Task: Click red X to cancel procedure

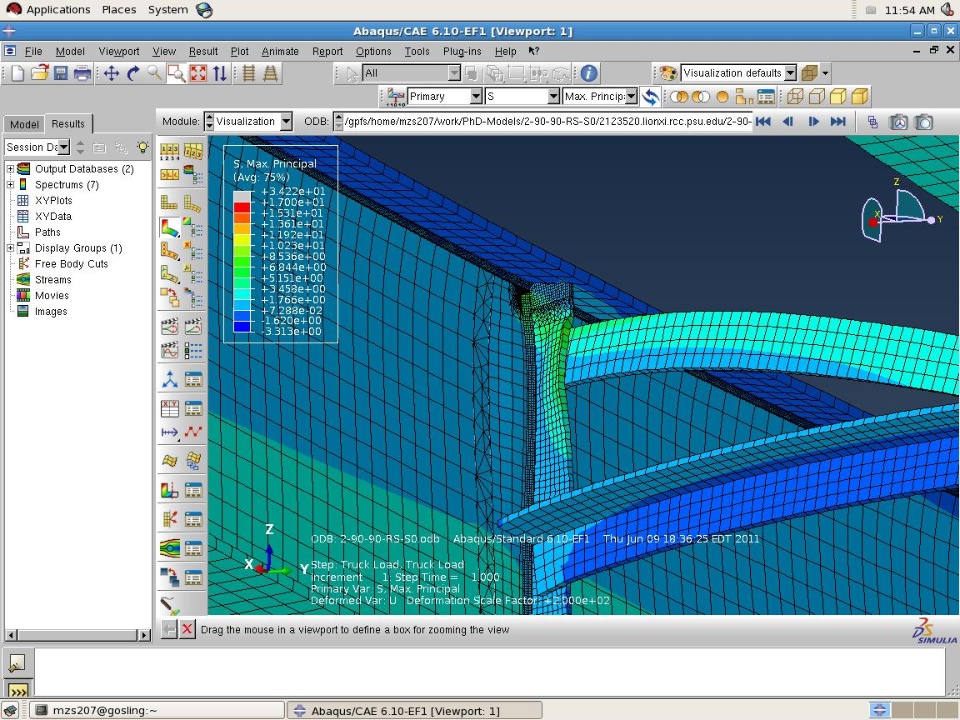Action: [187, 630]
